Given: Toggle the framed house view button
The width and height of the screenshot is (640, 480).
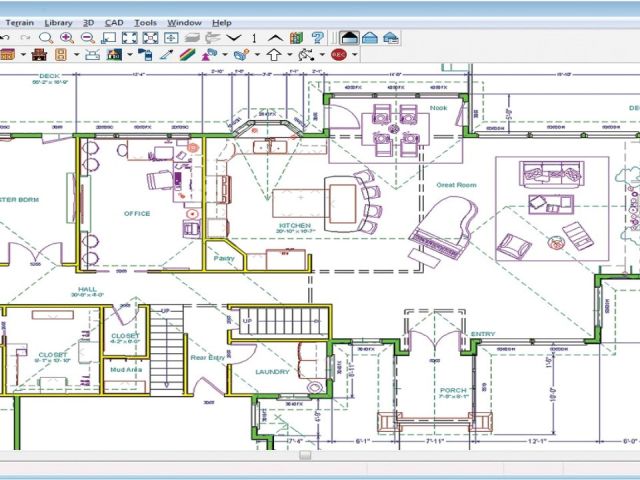Looking at the screenshot, I should [x=390, y=38].
